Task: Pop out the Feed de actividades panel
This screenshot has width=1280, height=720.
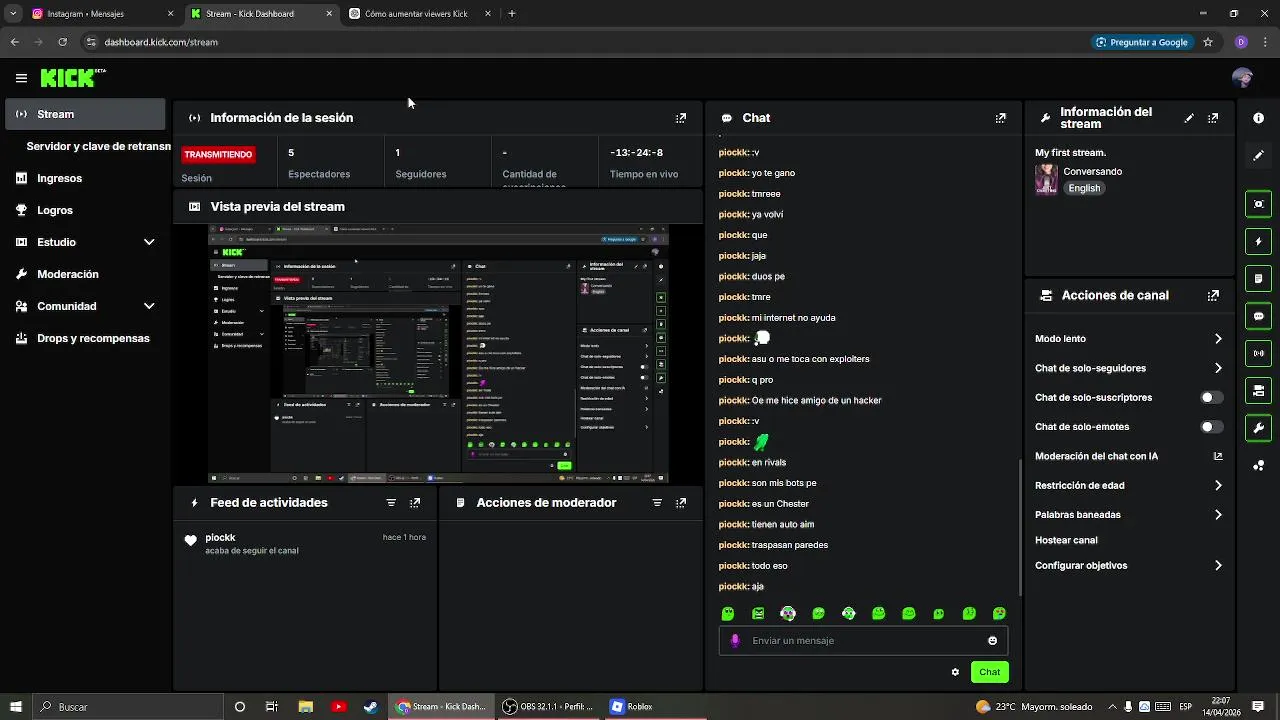Action: [415, 503]
